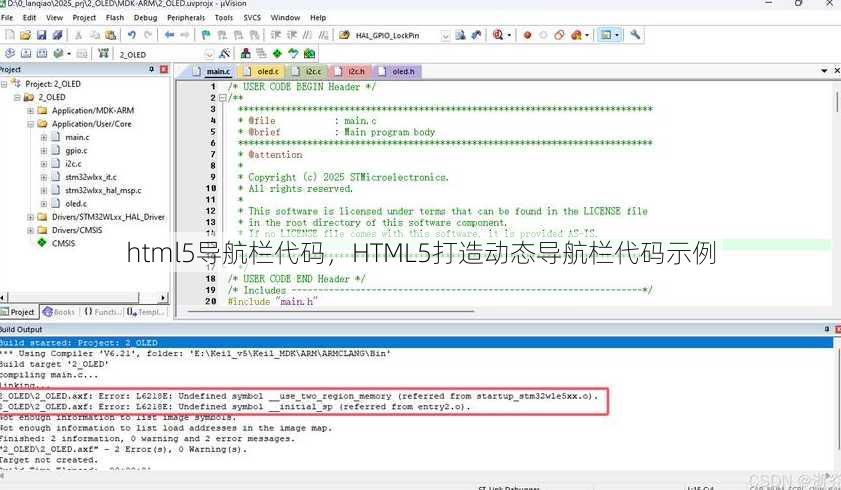This screenshot has width=841, height=490.
Task: Open the Flash menu
Action: coord(115,18)
